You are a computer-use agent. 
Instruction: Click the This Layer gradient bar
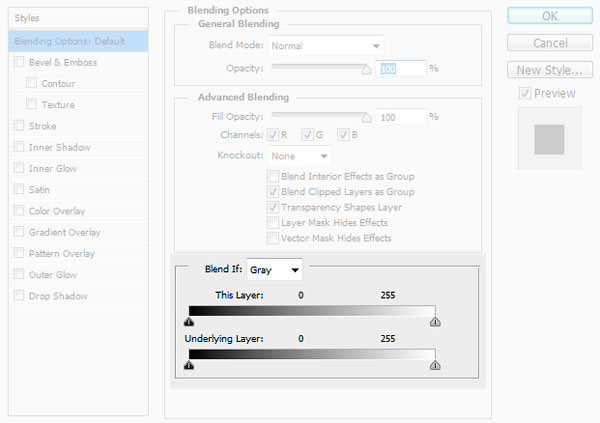(x=312, y=310)
